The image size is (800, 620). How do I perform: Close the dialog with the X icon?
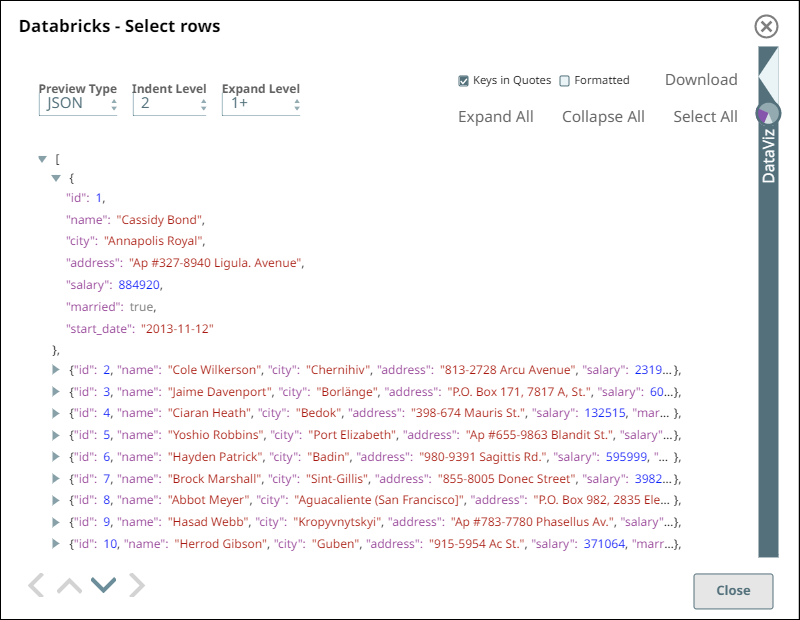click(766, 27)
